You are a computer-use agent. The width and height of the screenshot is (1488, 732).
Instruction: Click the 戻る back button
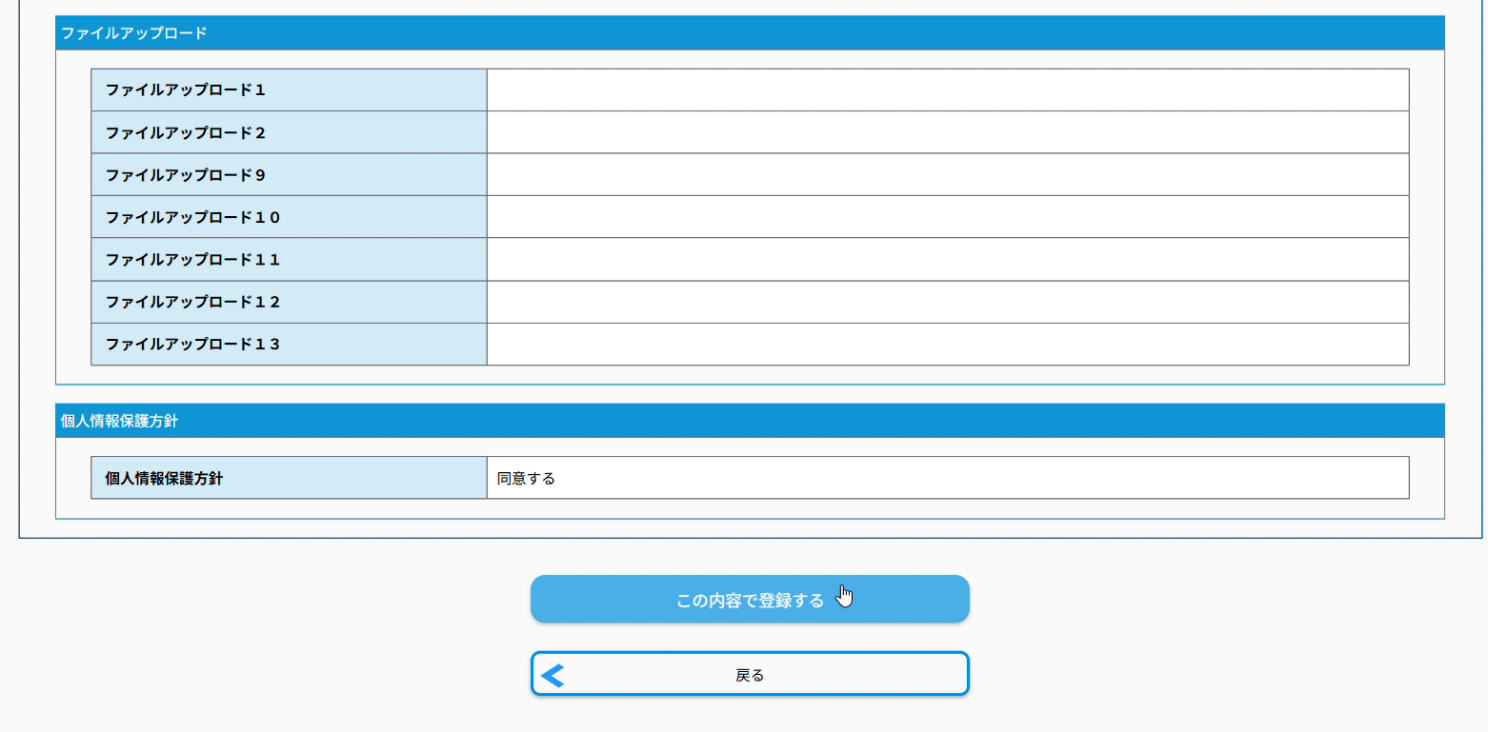tap(749, 675)
